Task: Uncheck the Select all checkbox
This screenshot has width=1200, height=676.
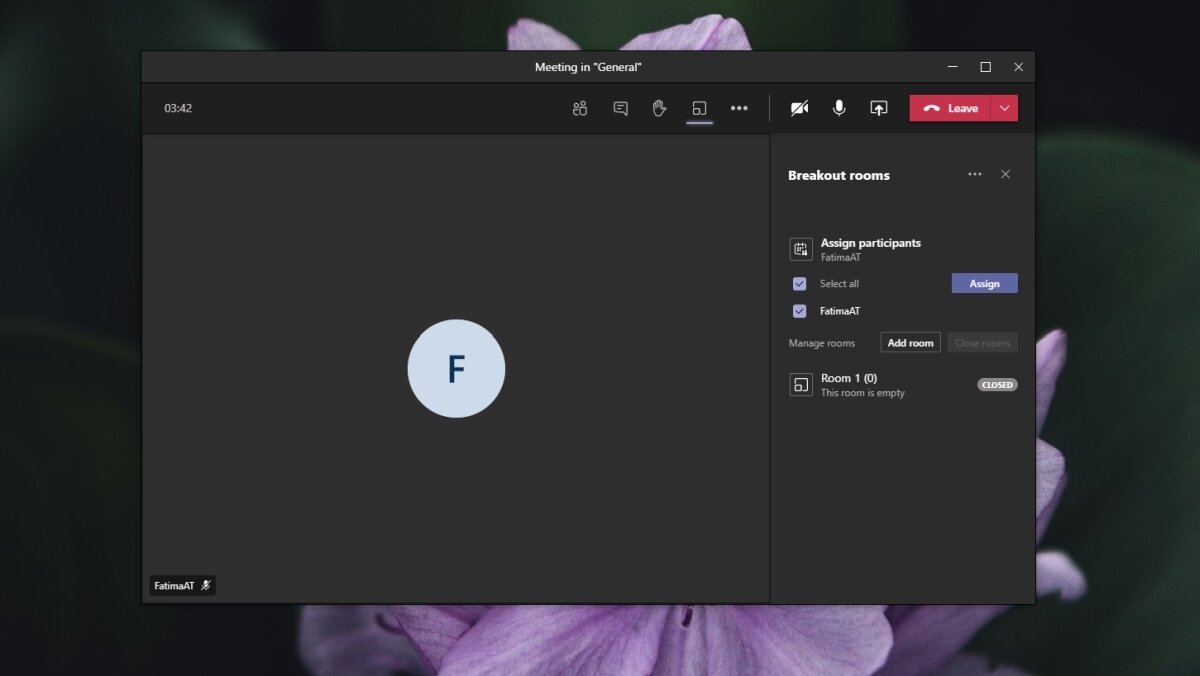Action: click(799, 283)
